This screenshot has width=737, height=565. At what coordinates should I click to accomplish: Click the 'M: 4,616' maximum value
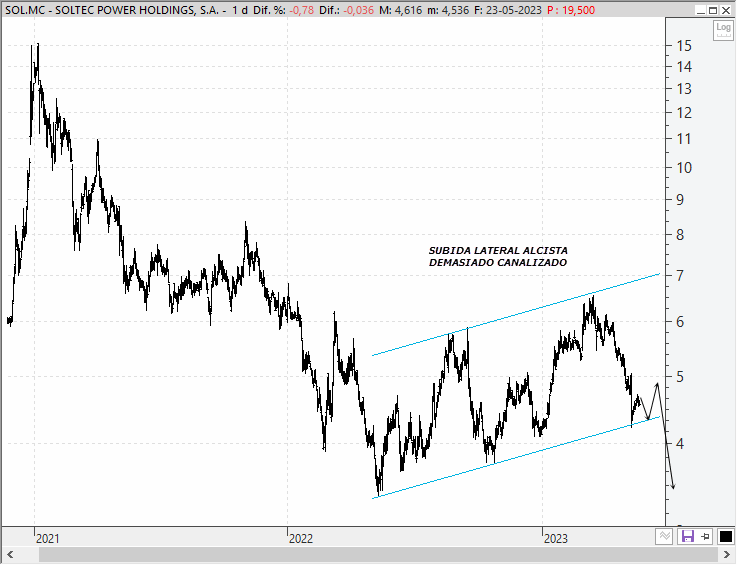(400, 10)
